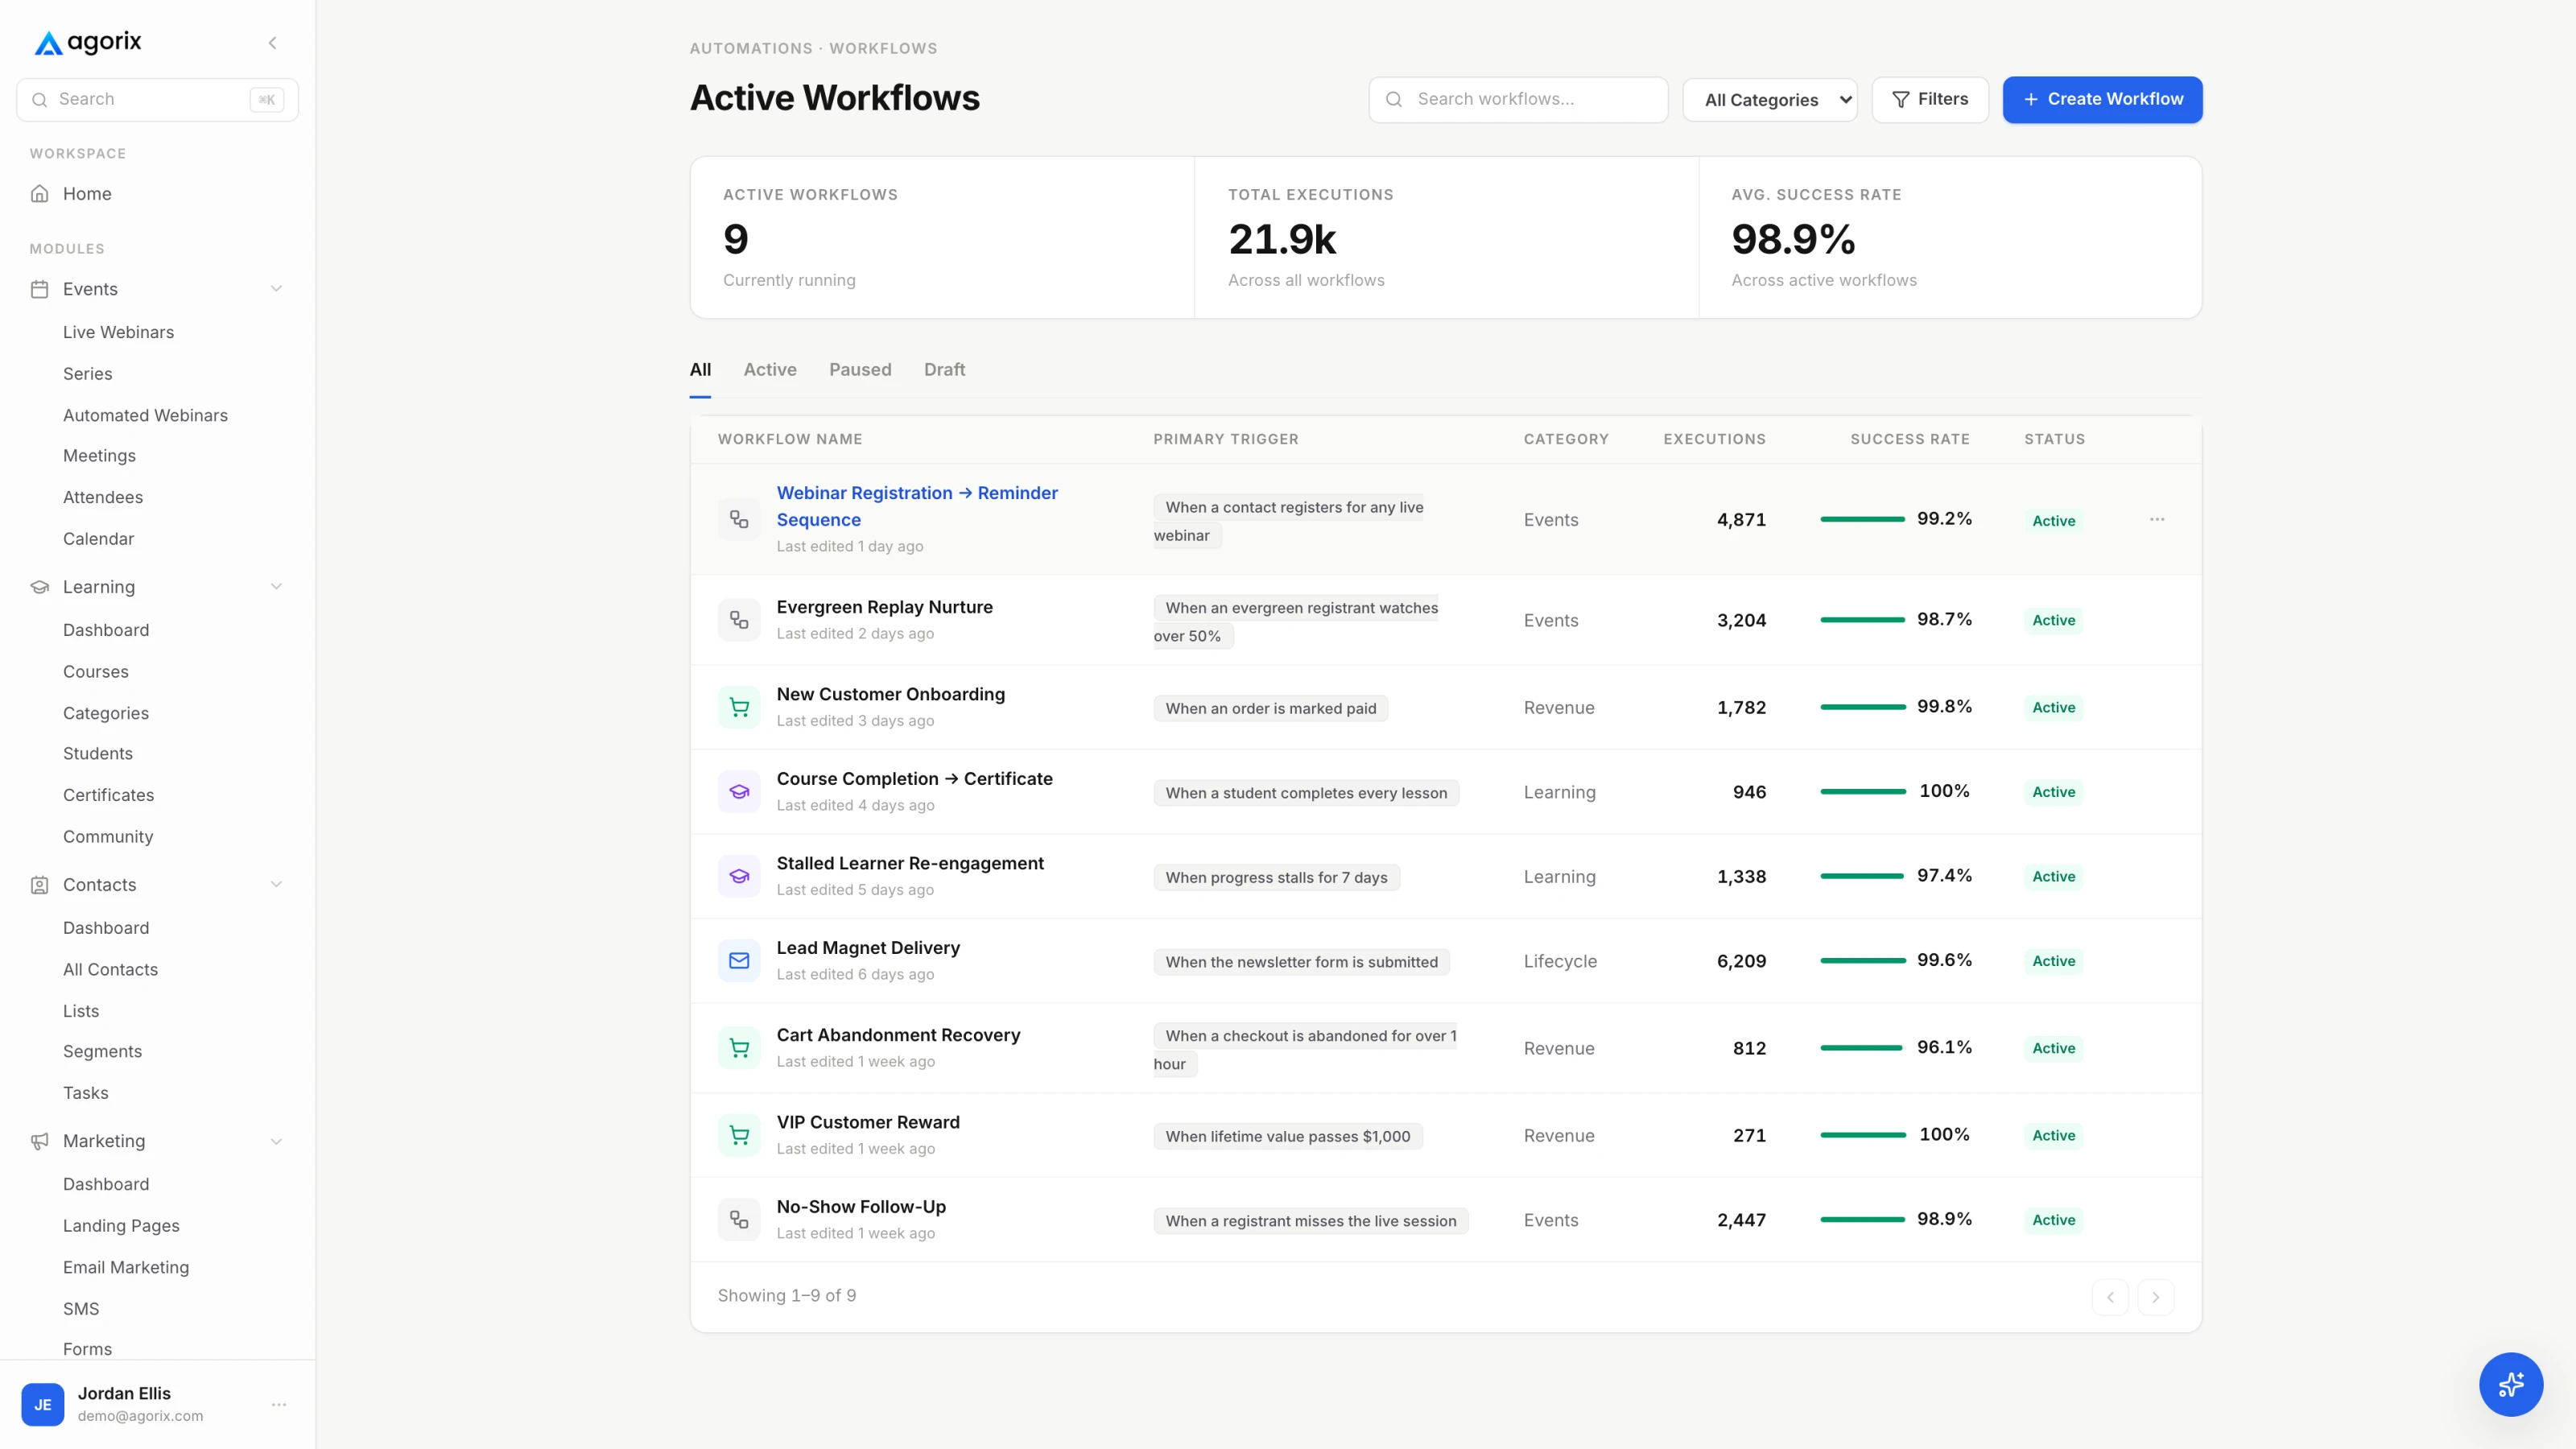Open Email Marketing in the sidebar
The image size is (2576, 1449).
(x=126, y=1267)
